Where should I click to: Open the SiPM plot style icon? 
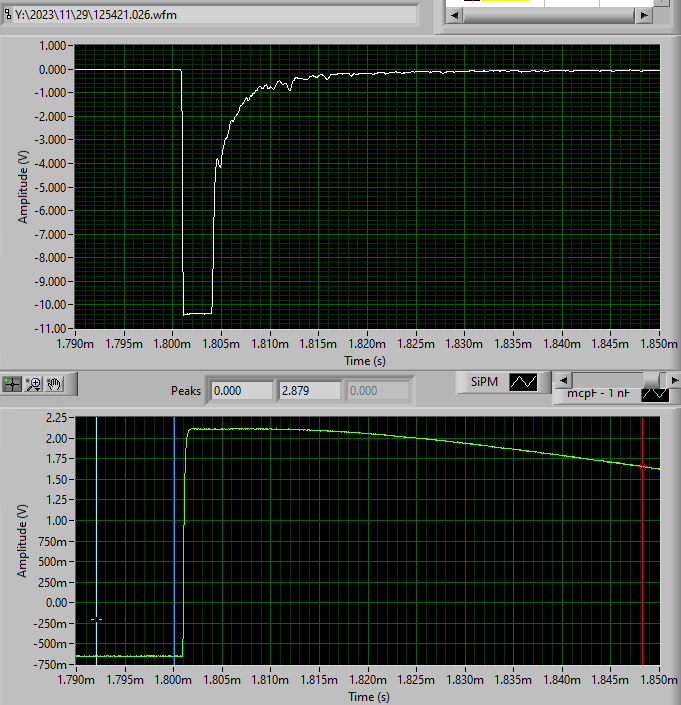pyautogui.click(x=523, y=382)
